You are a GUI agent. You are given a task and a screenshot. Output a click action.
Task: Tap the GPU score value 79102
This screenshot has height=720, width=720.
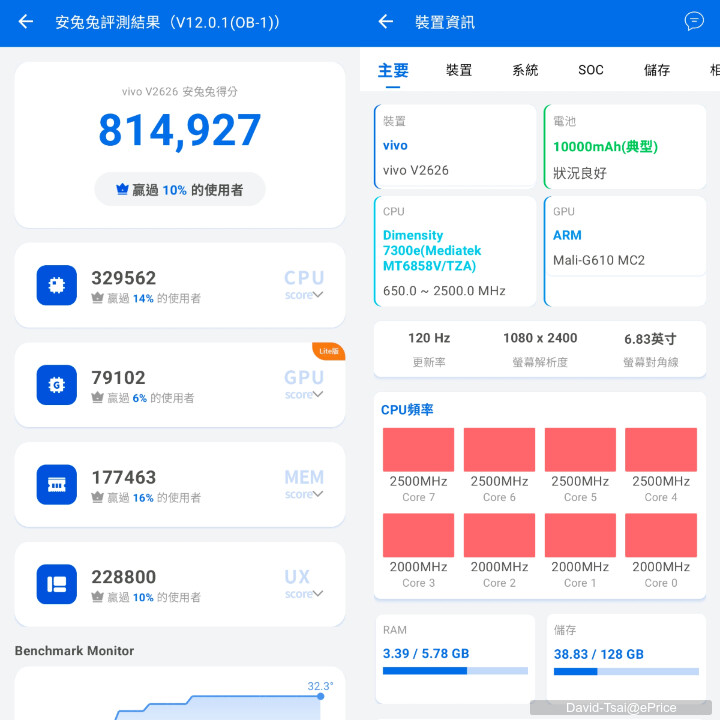118,377
